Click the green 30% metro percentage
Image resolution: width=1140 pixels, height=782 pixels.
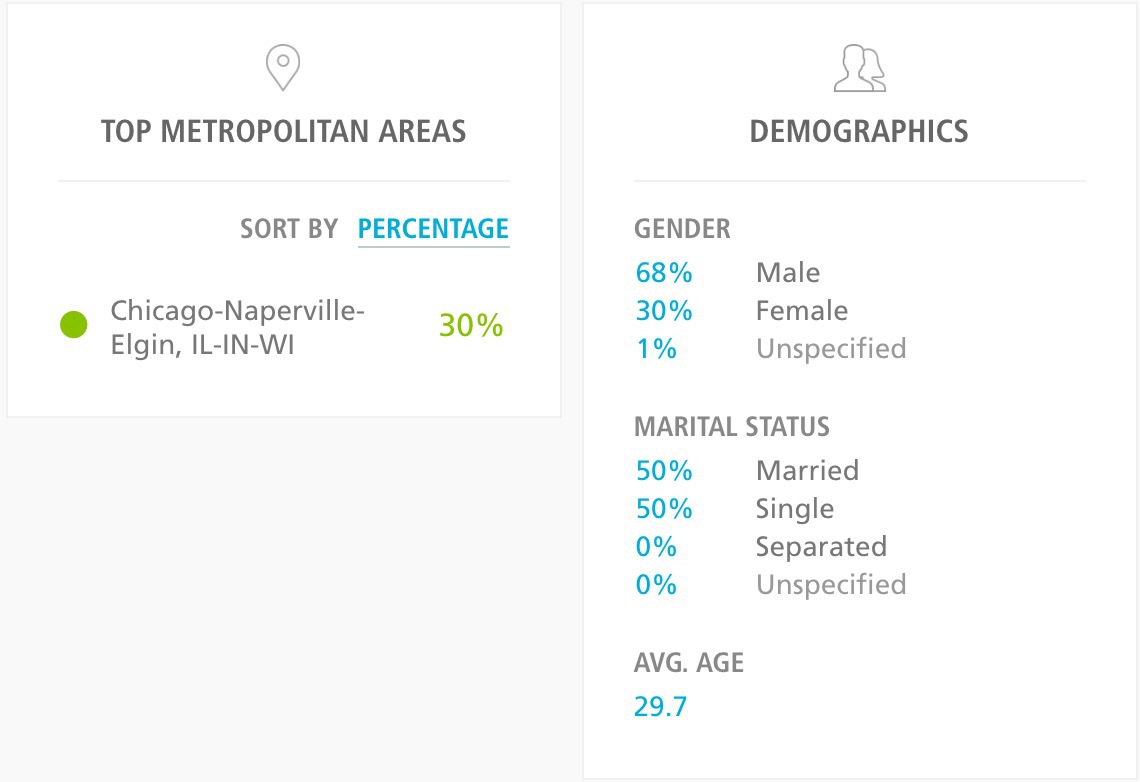[471, 326]
